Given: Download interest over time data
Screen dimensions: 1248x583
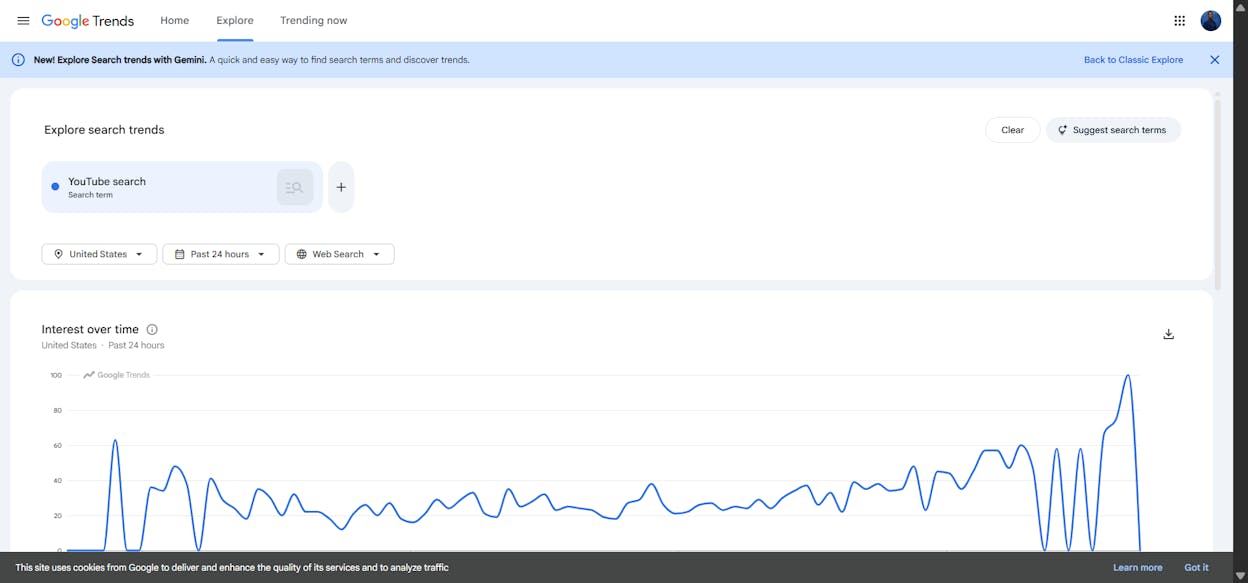Looking at the screenshot, I should tap(1168, 334).
